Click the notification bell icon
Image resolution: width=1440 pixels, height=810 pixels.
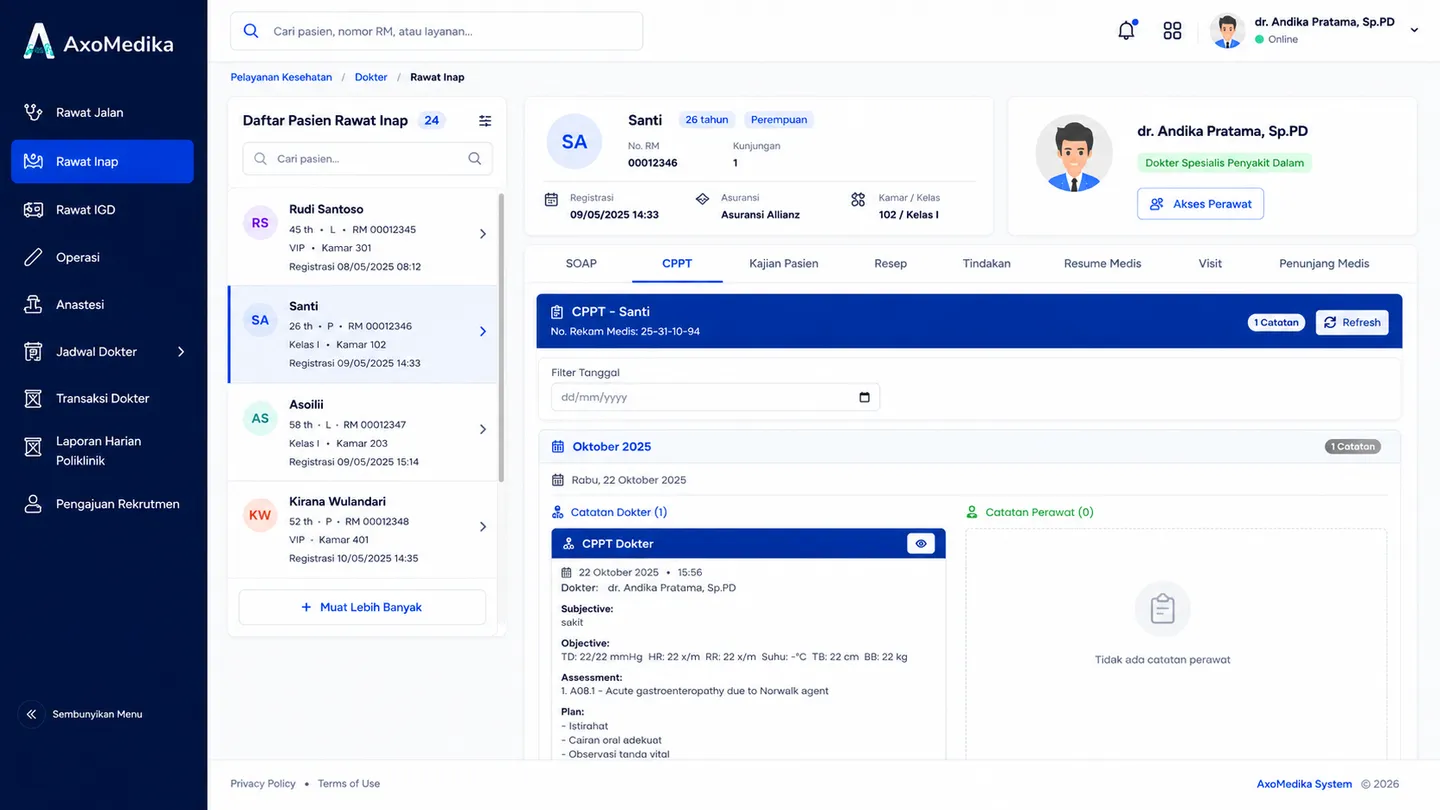click(x=1126, y=31)
